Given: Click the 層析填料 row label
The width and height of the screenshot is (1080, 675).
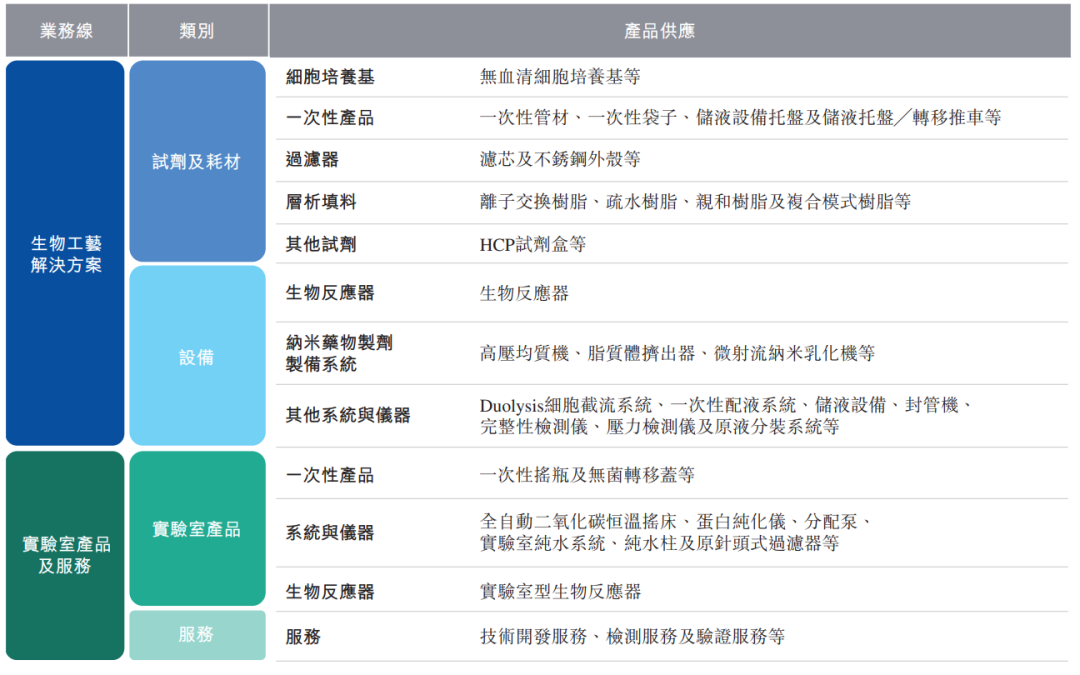Looking at the screenshot, I should click(x=321, y=202).
